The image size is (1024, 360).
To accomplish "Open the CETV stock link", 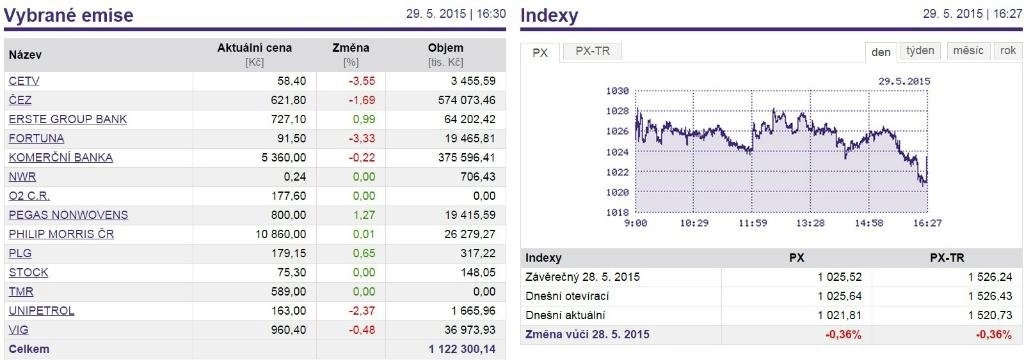I will click(x=24, y=81).
